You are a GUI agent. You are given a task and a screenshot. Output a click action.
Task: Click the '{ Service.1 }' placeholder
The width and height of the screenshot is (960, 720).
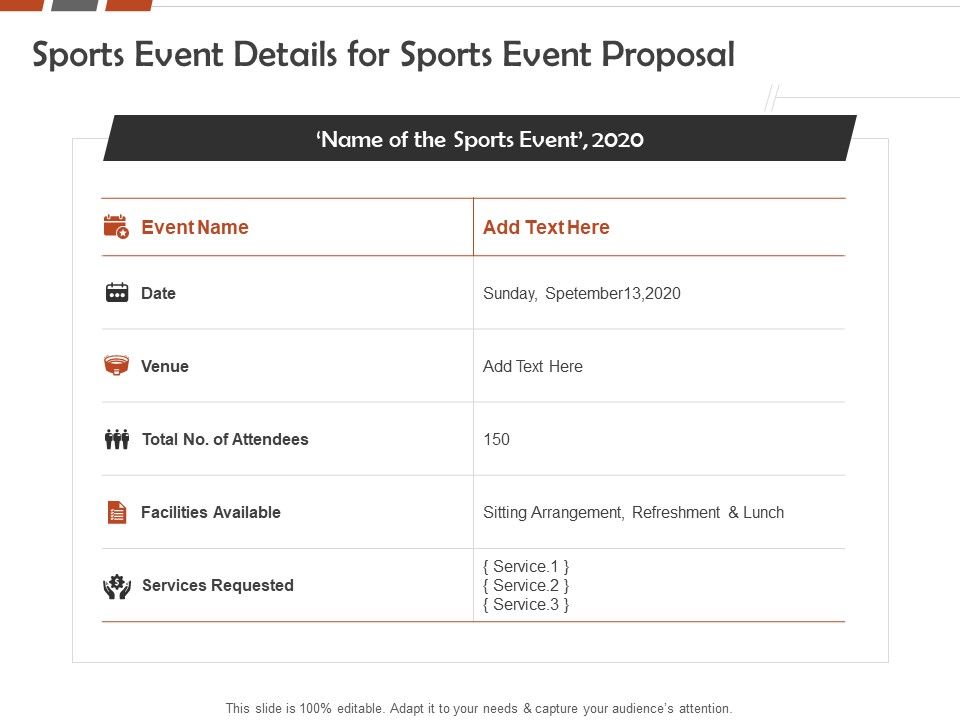point(525,566)
